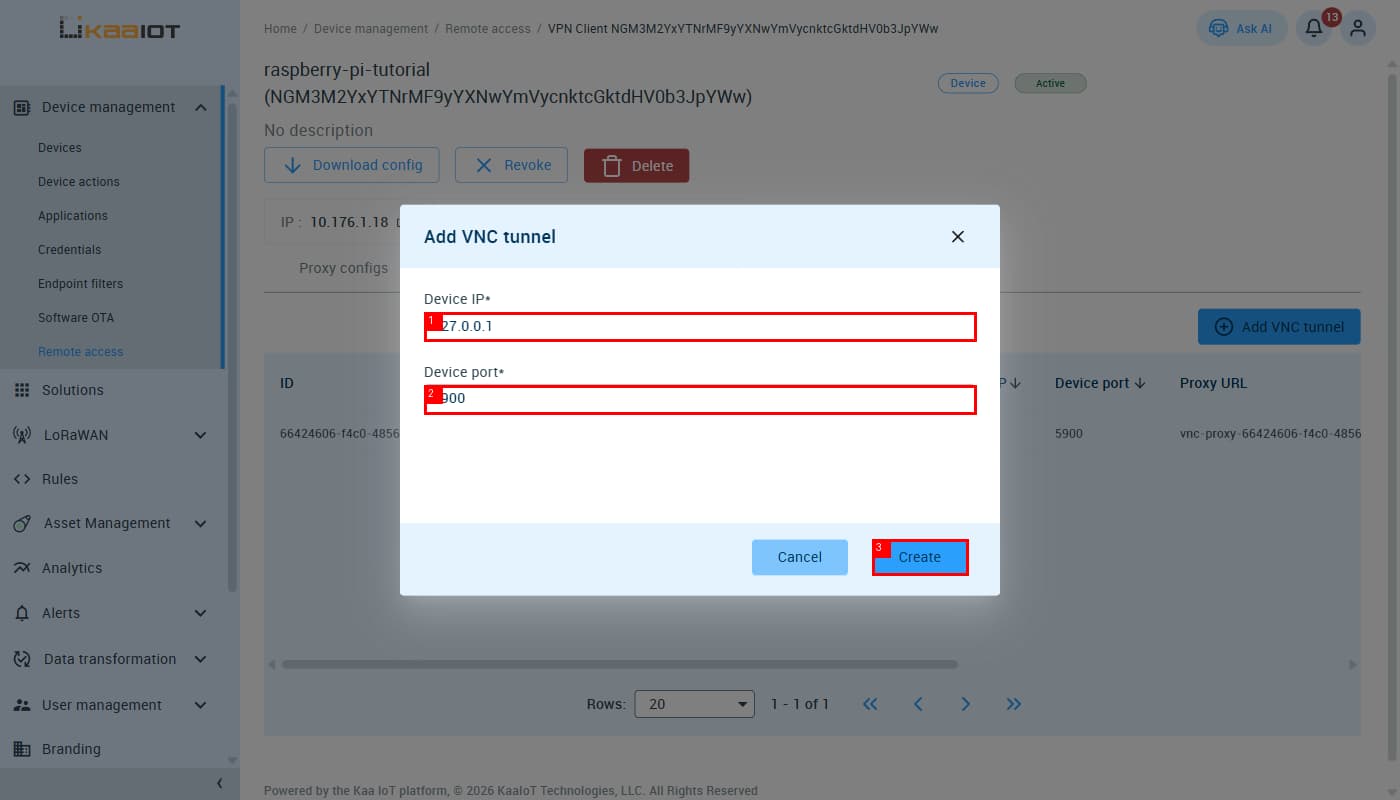This screenshot has height=800, width=1400.
Task: Click the Rules code icon
Action: point(22,479)
